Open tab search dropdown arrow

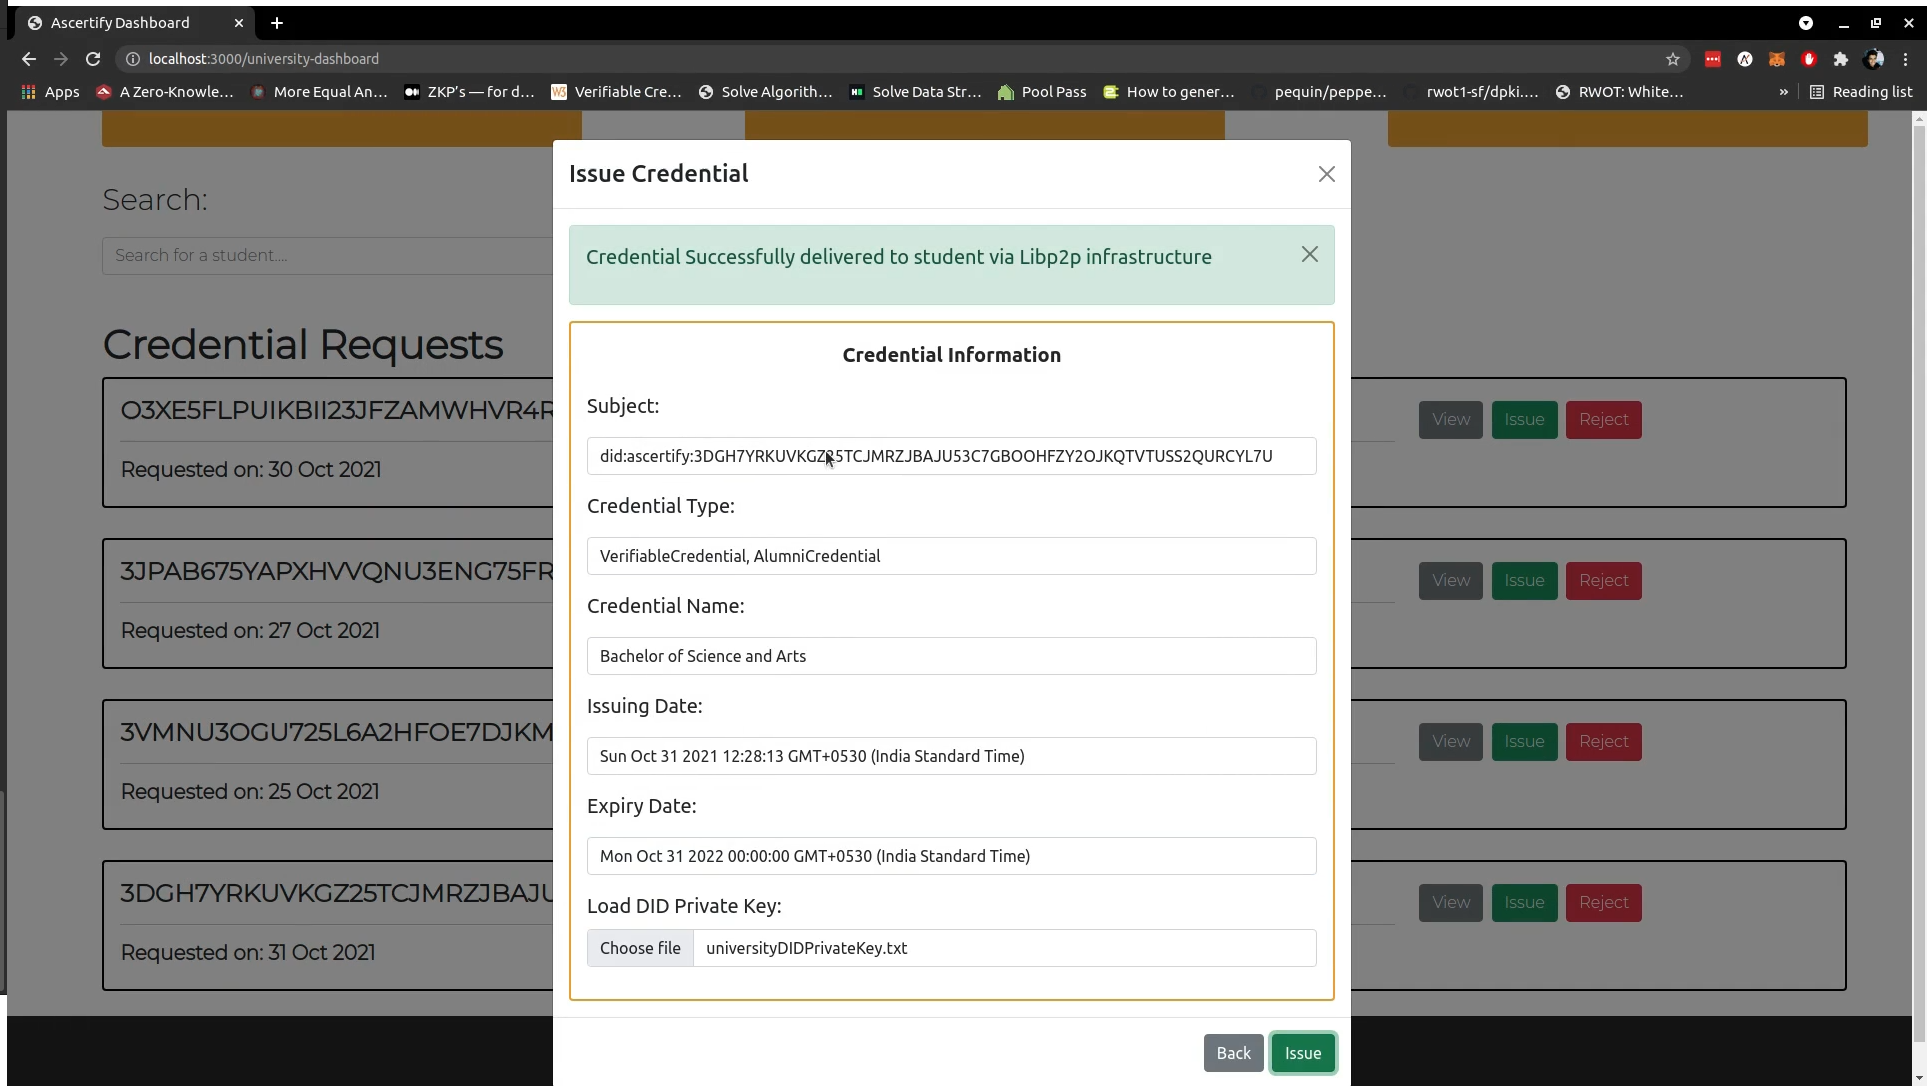point(1805,23)
